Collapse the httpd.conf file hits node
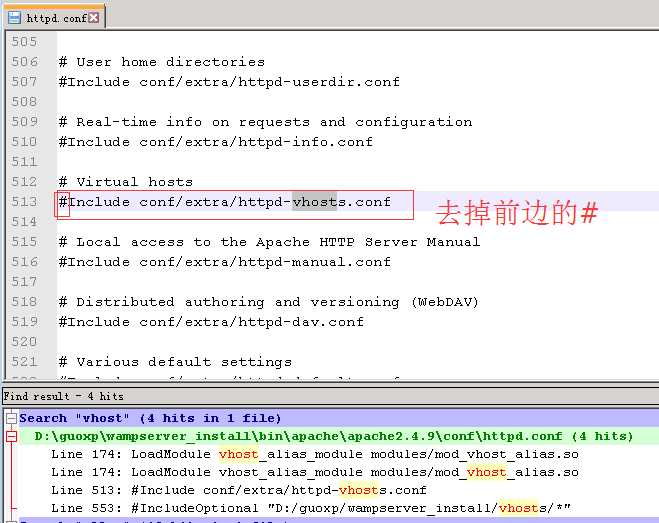 coord(11,436)
